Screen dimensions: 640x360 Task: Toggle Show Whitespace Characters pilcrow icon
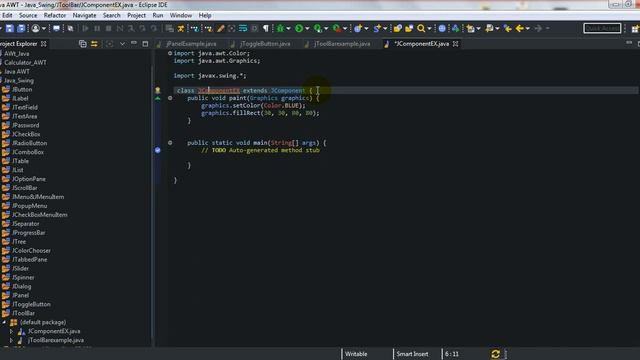click(266, 28)
